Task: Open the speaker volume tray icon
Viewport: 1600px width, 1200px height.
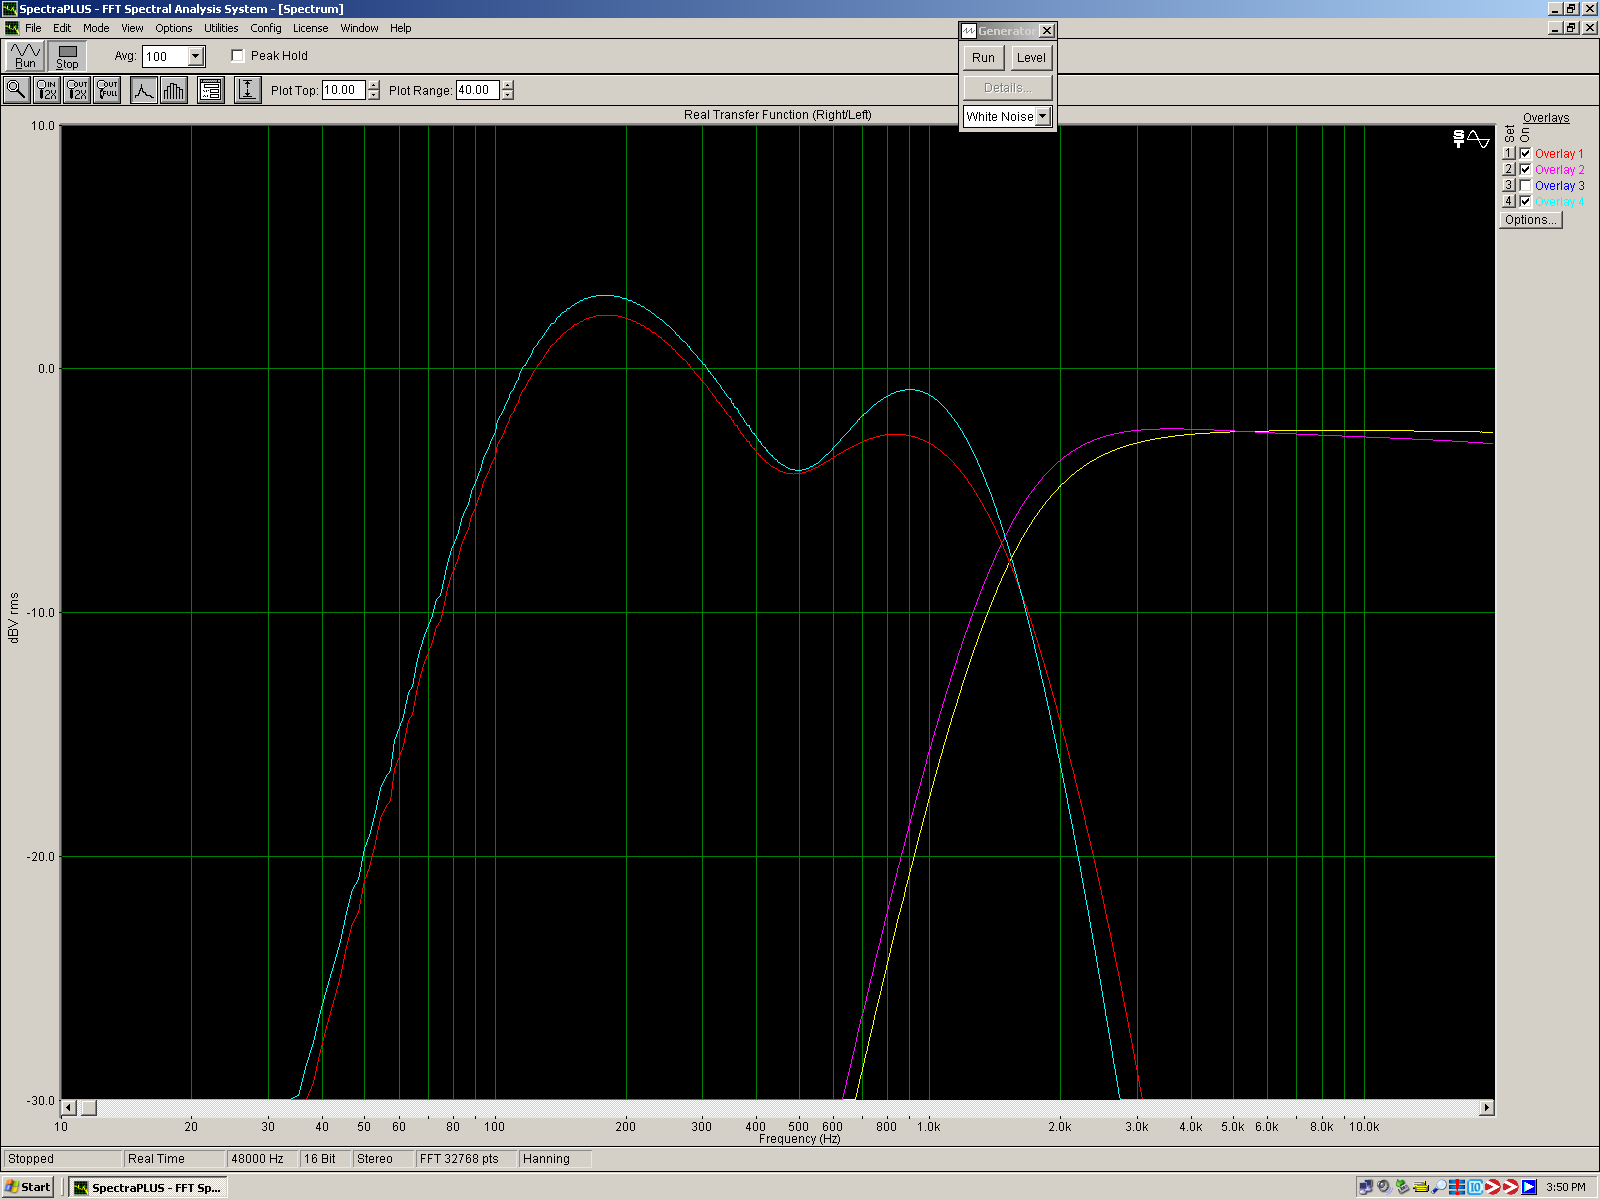Action: pyautogui.click(x=1384, y=1187)
